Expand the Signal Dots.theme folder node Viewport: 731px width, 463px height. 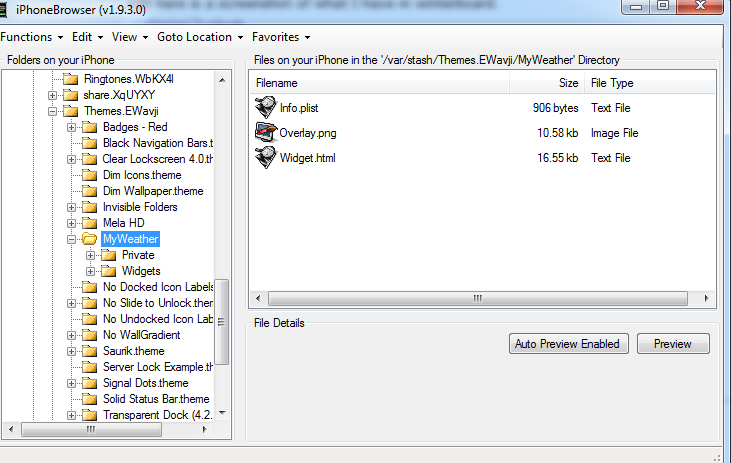point(71,383)
